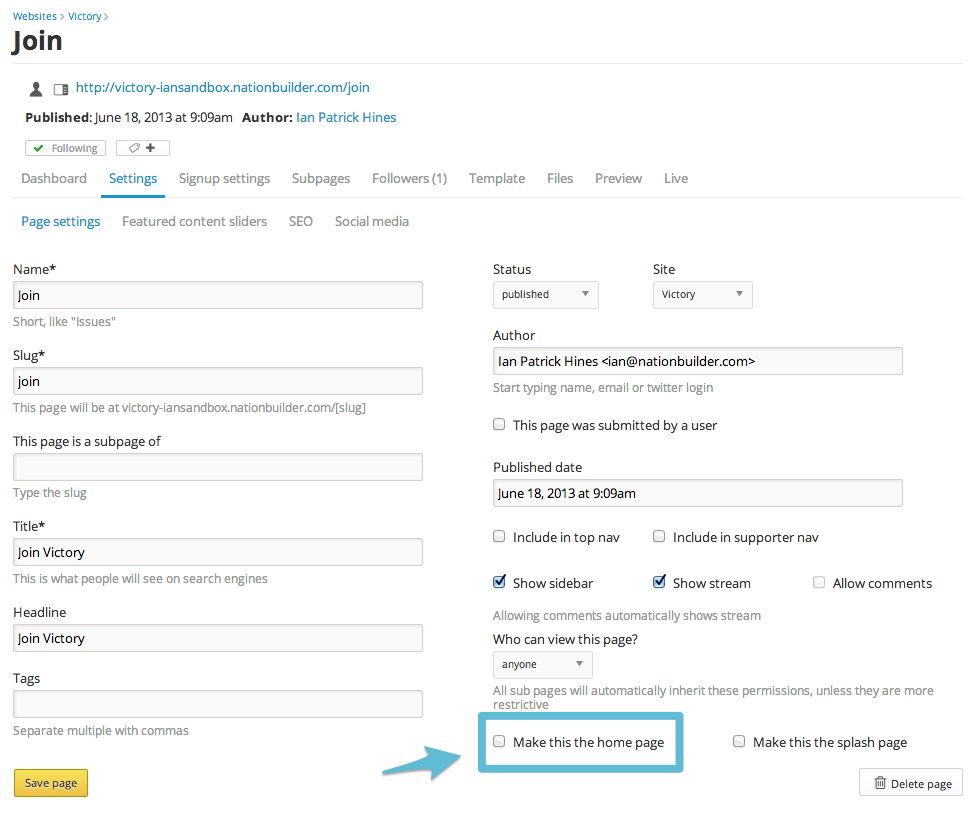Screen dimensions: 980x826
Task: Open the Site dropdown showing Victory
Action: coord(702,295)
